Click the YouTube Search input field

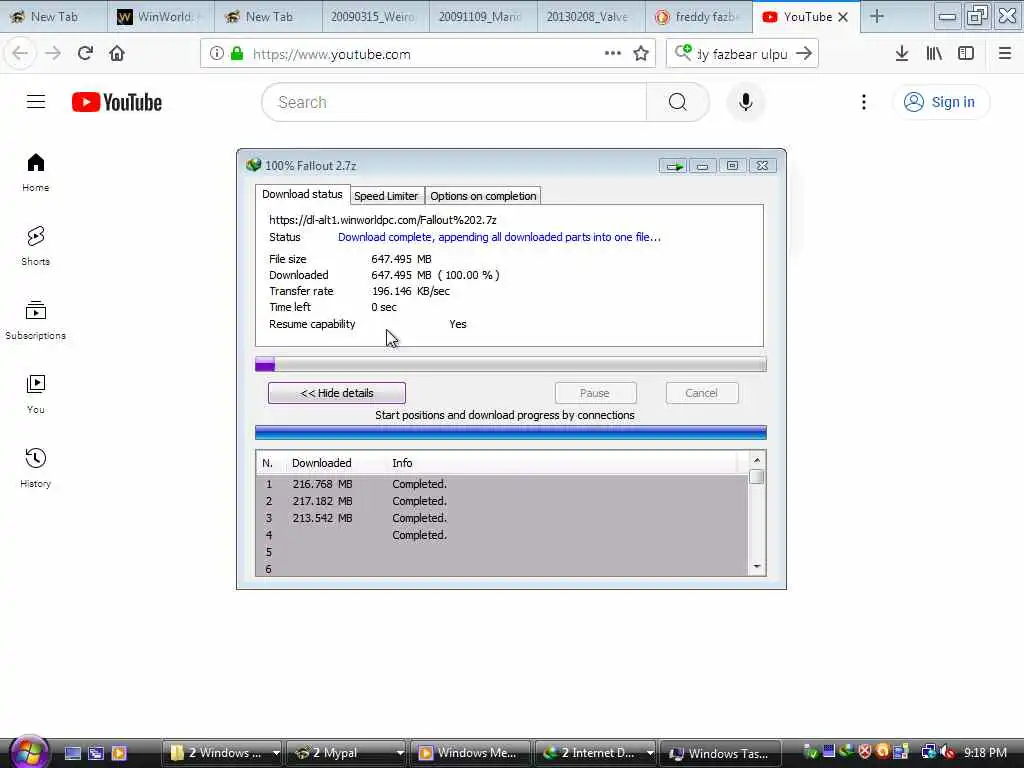coord(454,102)
